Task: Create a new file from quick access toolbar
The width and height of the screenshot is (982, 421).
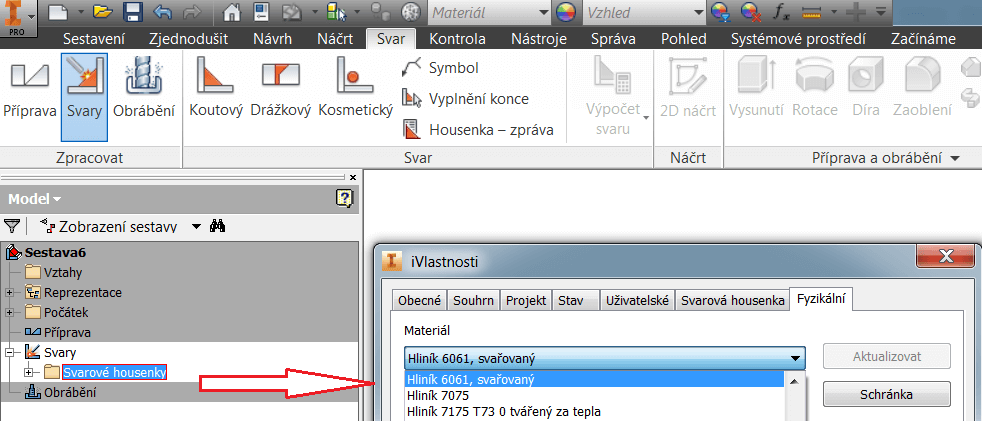Action: [x=58, y=11]
